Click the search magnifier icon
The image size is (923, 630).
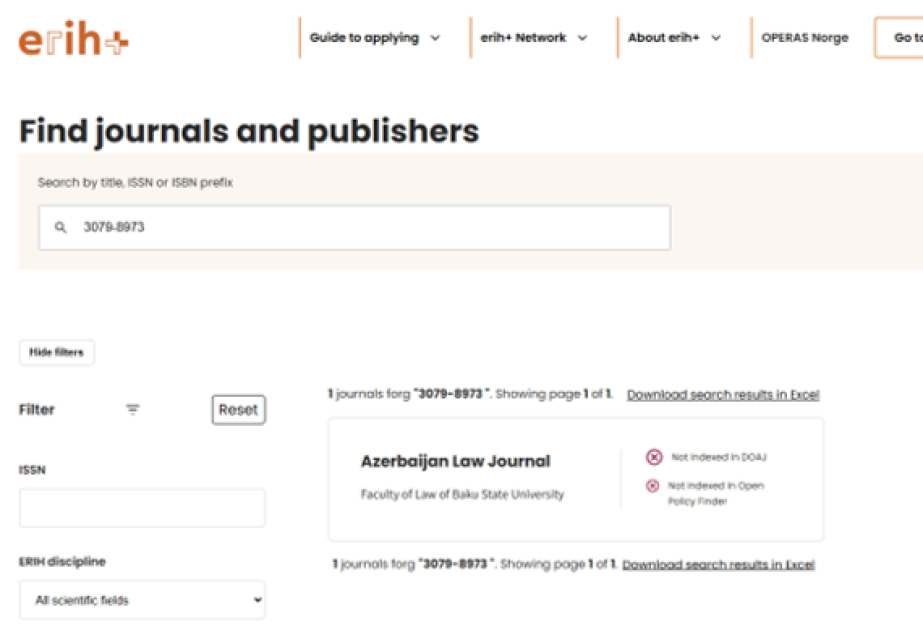pos(61,227)
